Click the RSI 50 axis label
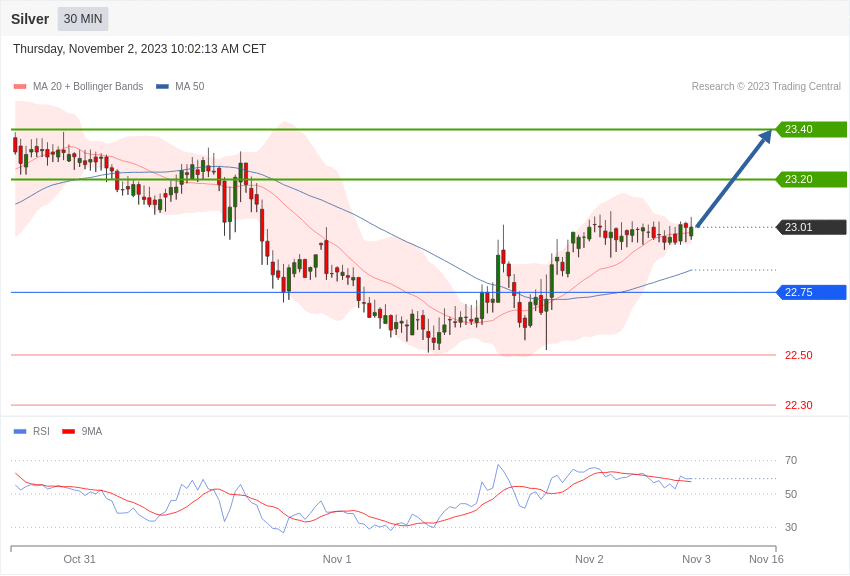 click(791, 494)
